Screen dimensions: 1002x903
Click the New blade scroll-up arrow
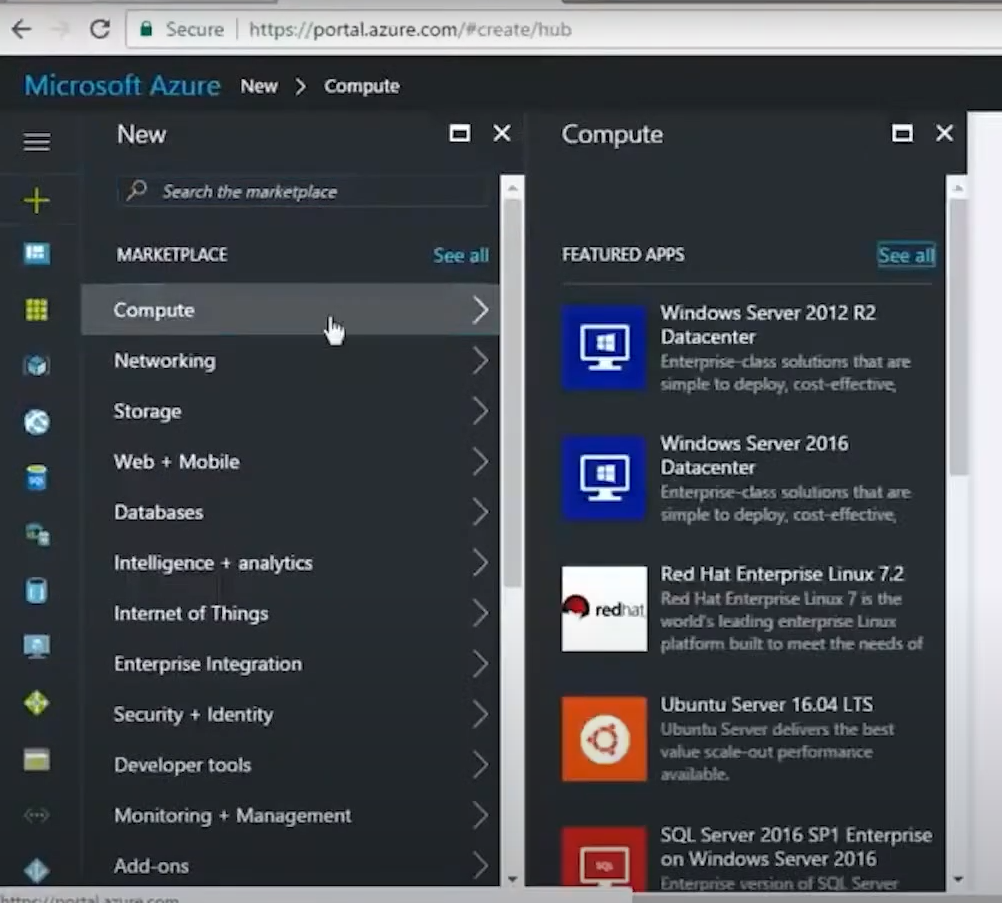click(512, 188)
